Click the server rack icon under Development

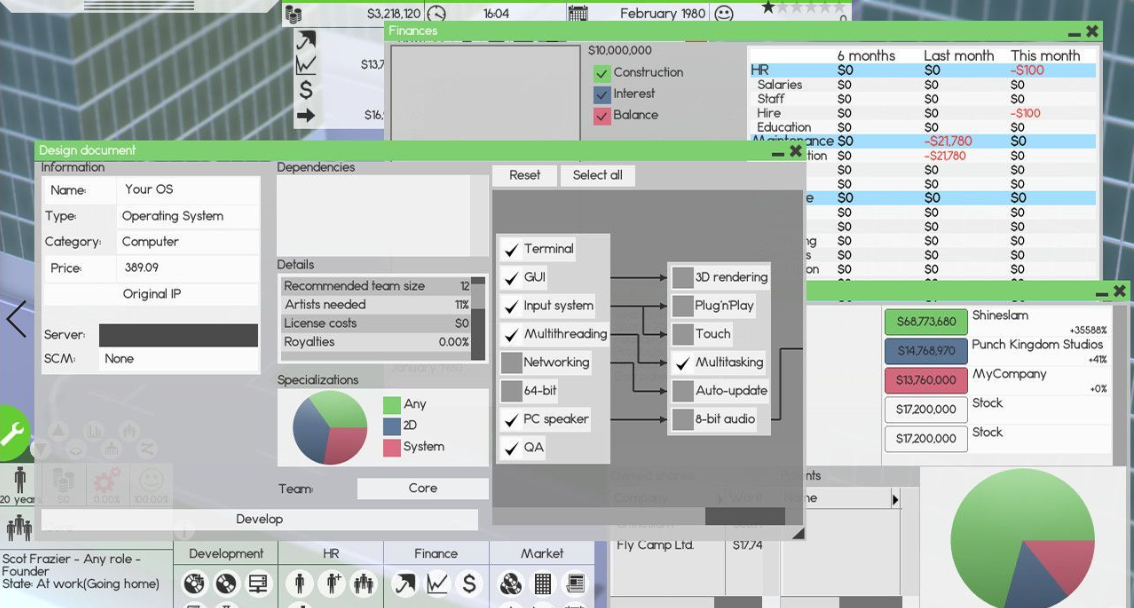pos(258,583)
